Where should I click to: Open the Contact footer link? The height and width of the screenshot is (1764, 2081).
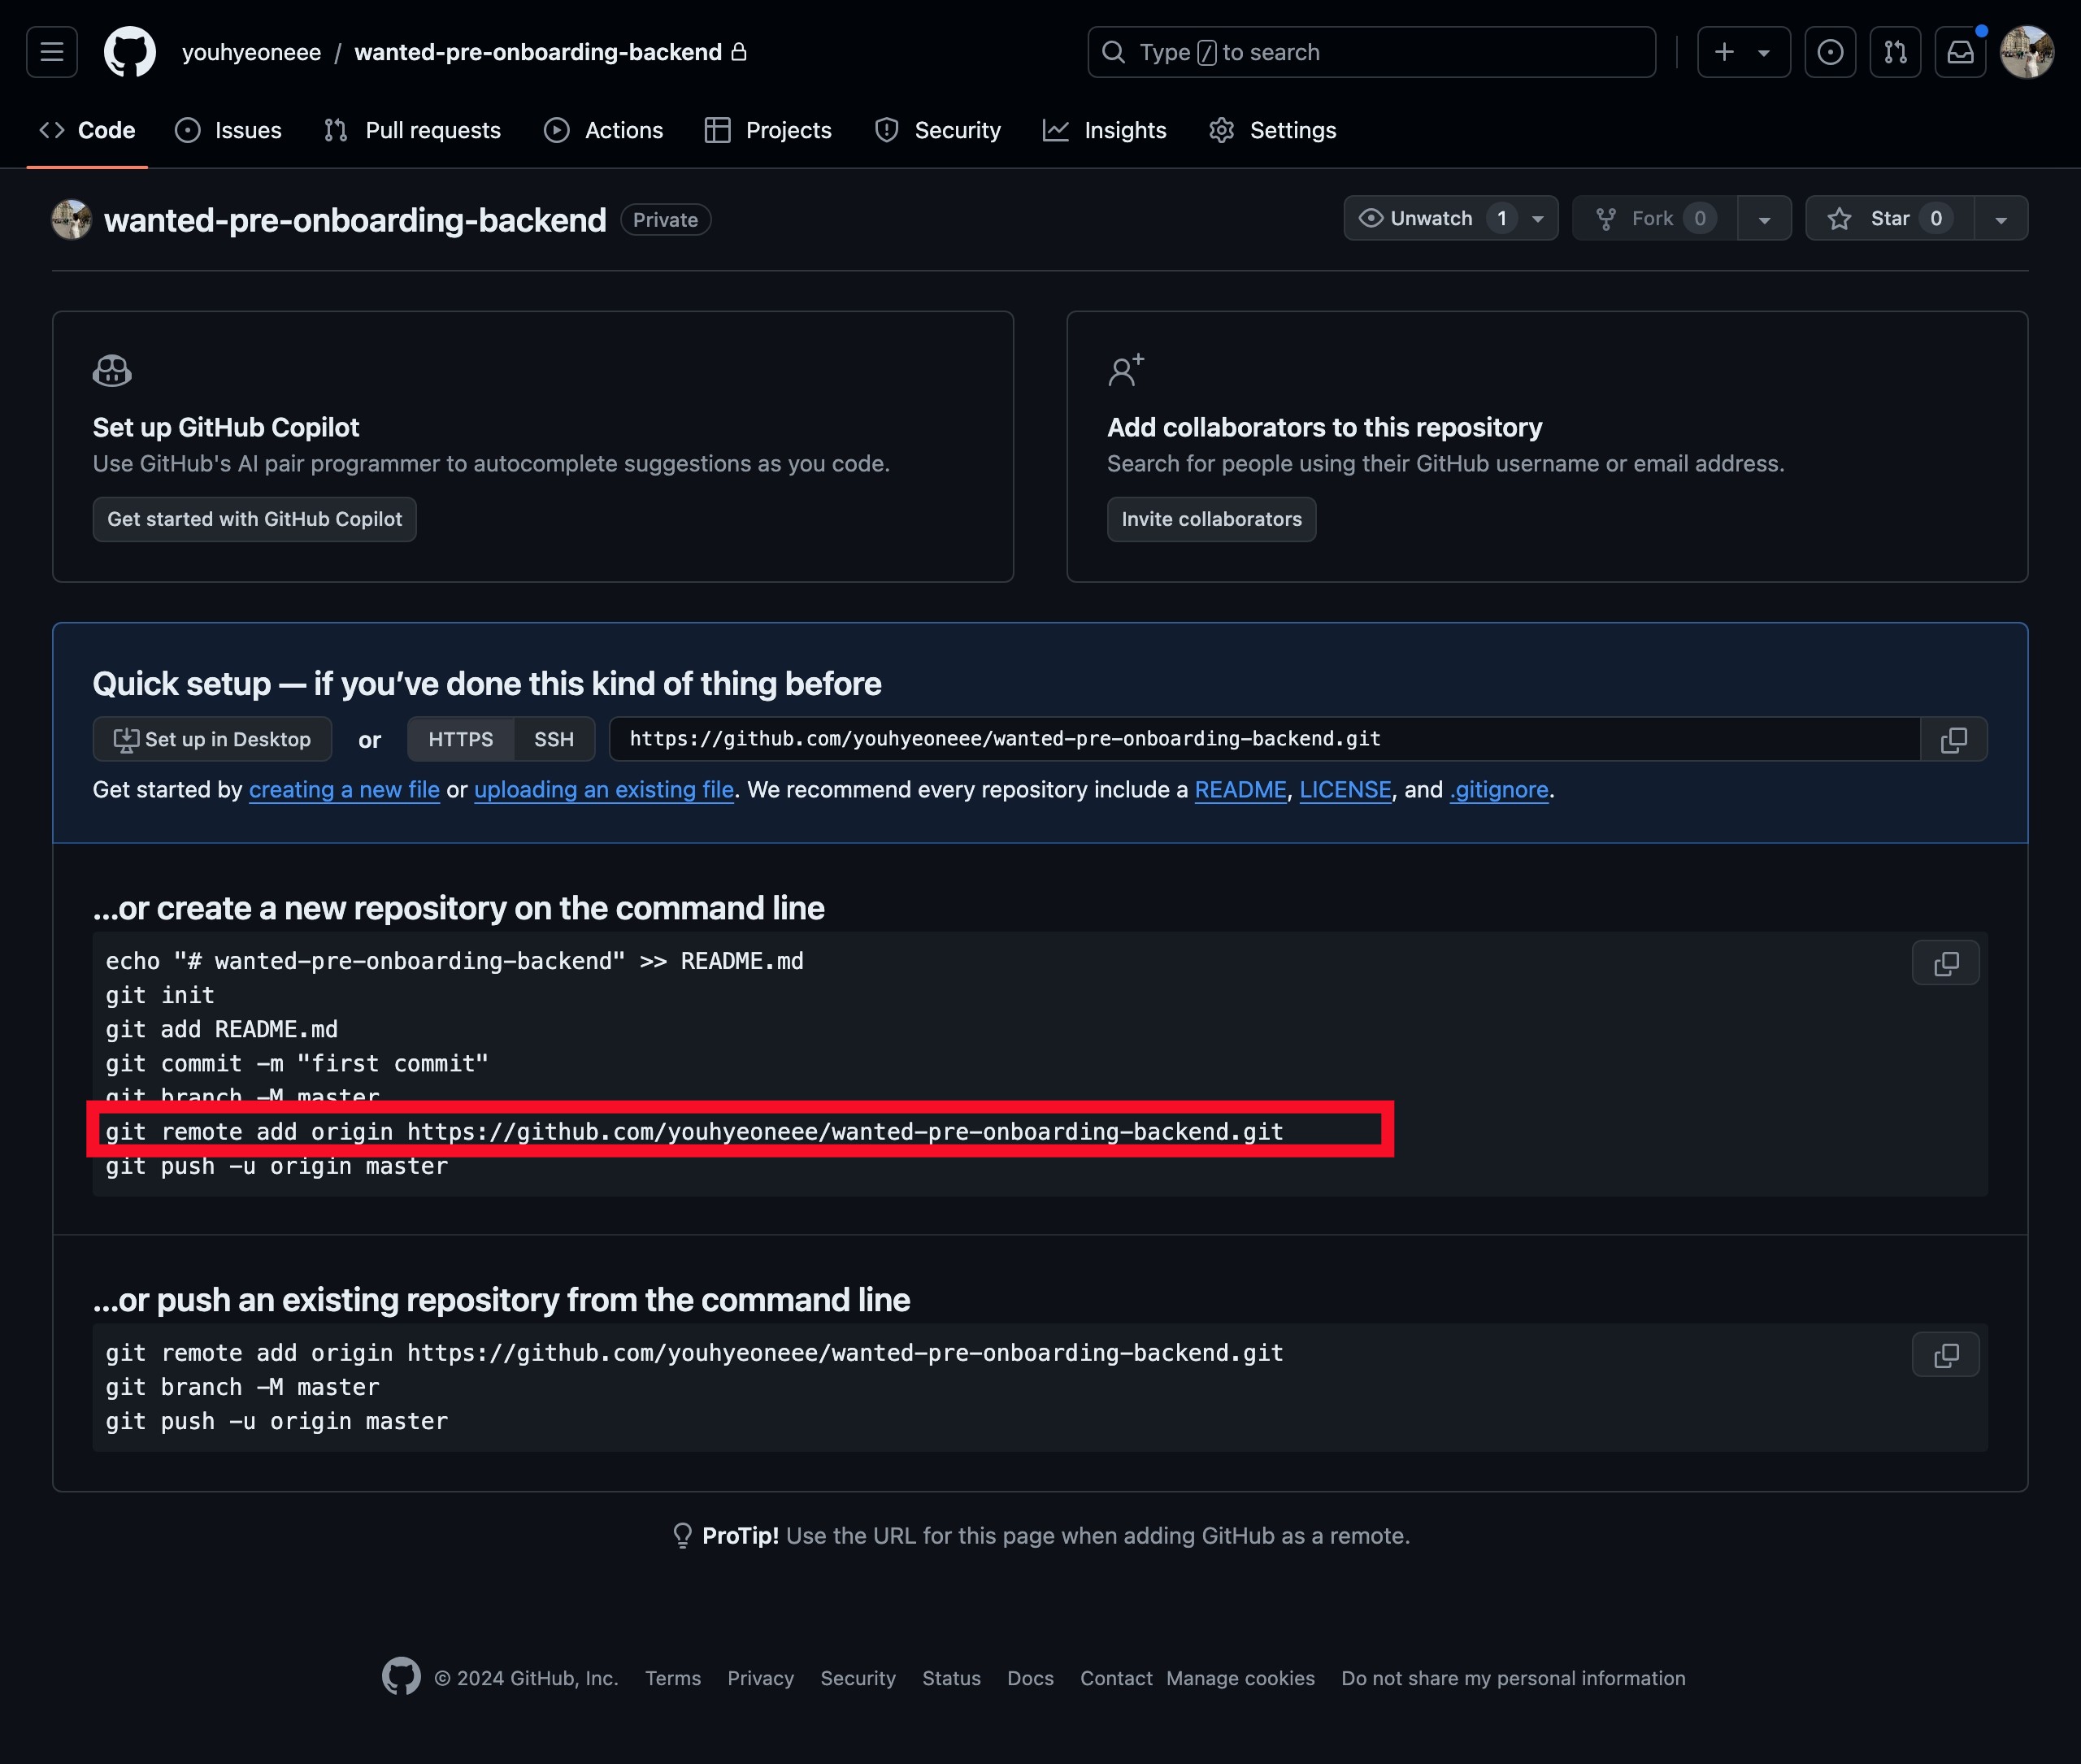click(x=1116, y=1678)
